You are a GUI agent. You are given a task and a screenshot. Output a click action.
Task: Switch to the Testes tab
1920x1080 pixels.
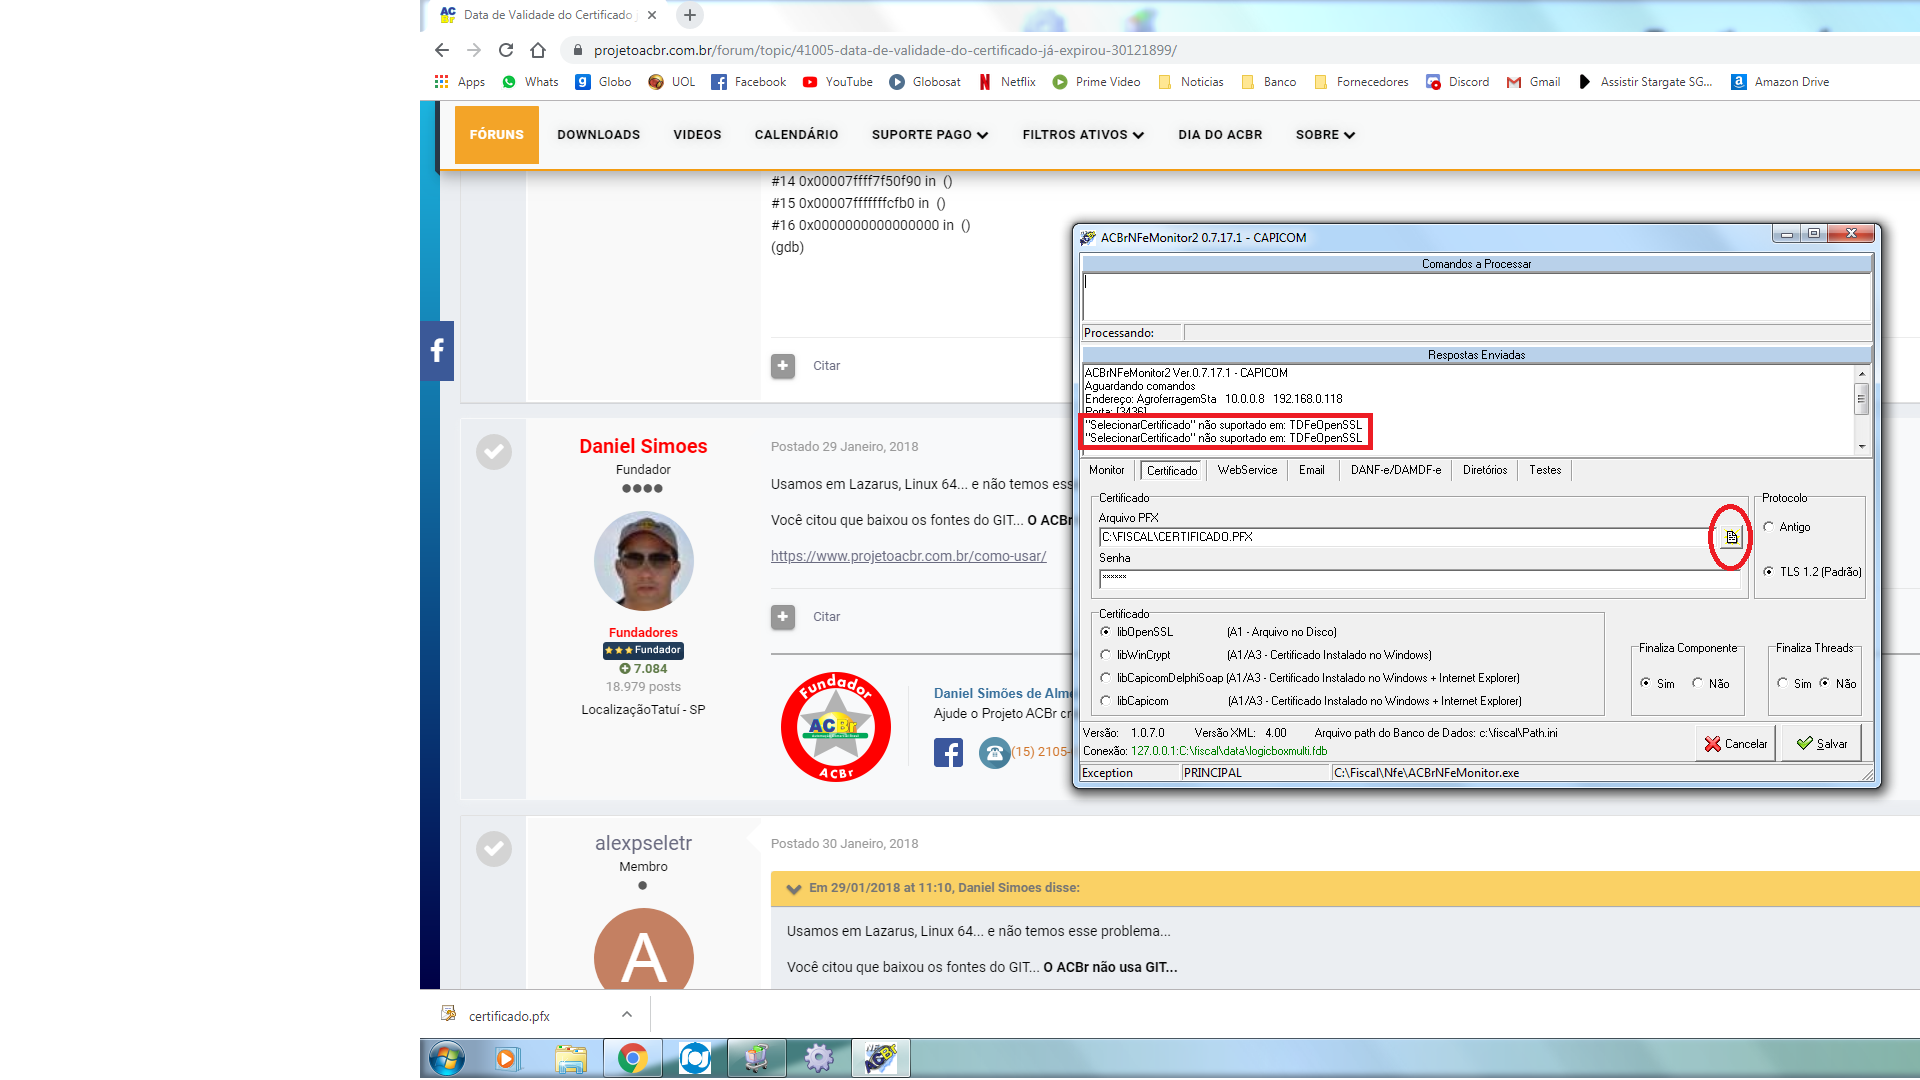point(1545,470)
